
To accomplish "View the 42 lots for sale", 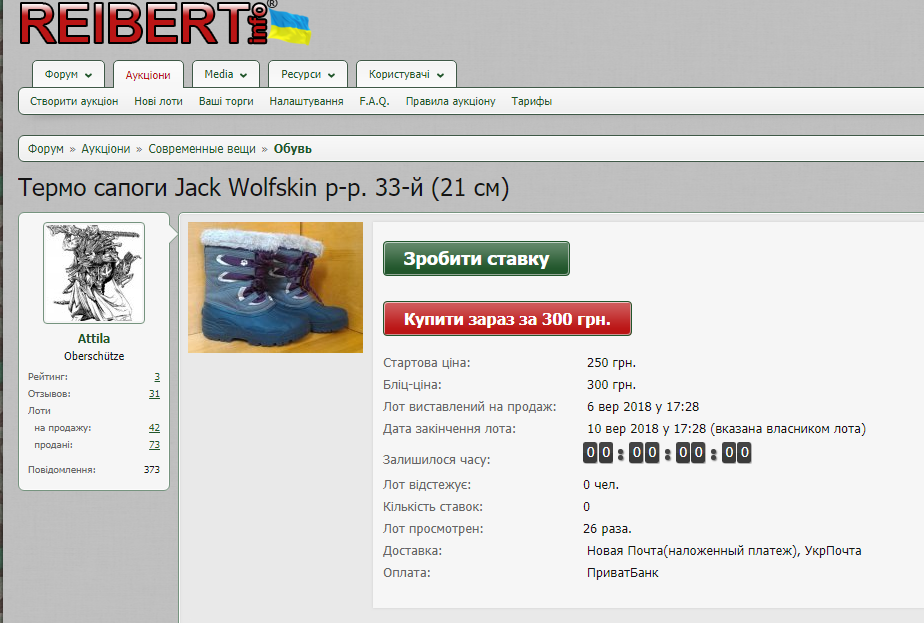I will [x=154, y=428].
